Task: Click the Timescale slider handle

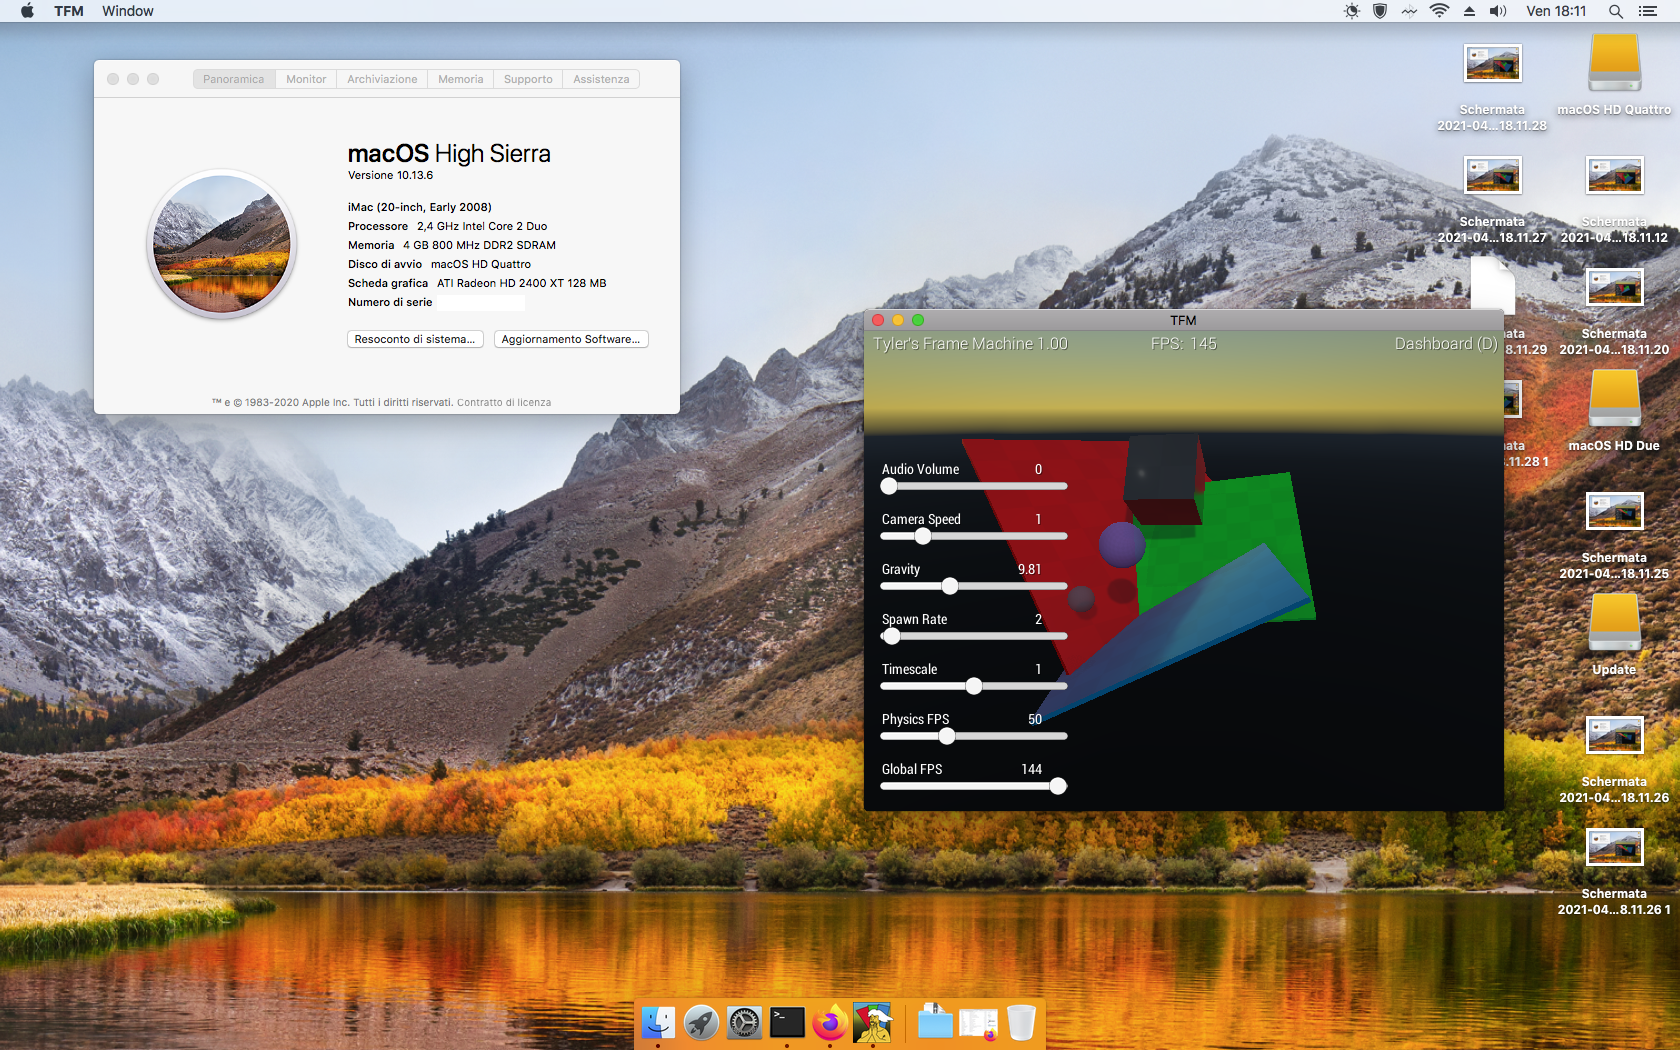Action: pyautogui.click(x=974, y=686)
